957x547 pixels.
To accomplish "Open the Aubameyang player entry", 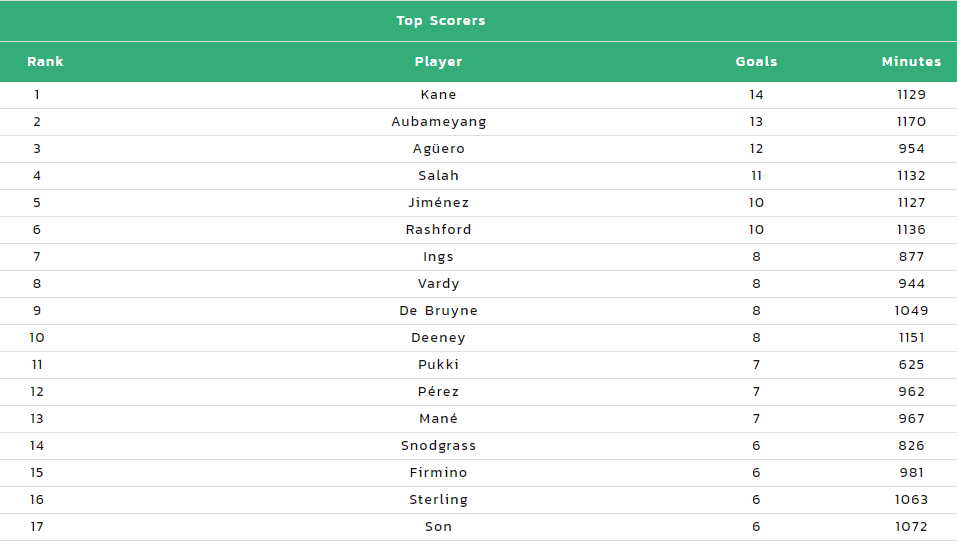I will 438,122.
